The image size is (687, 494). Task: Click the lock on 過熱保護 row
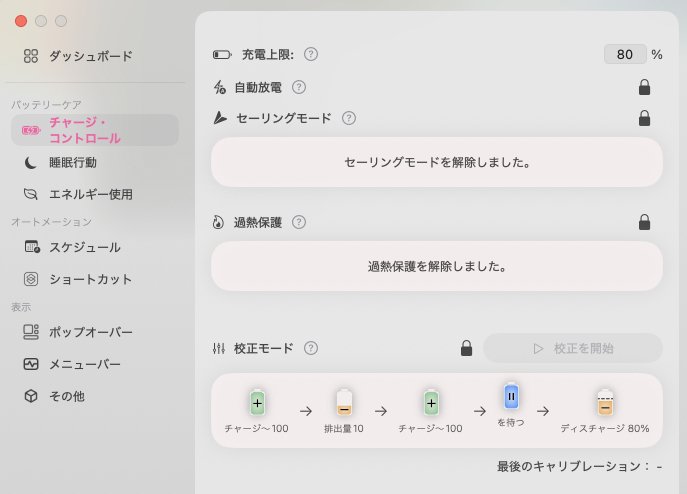click(x=644, y=222)
